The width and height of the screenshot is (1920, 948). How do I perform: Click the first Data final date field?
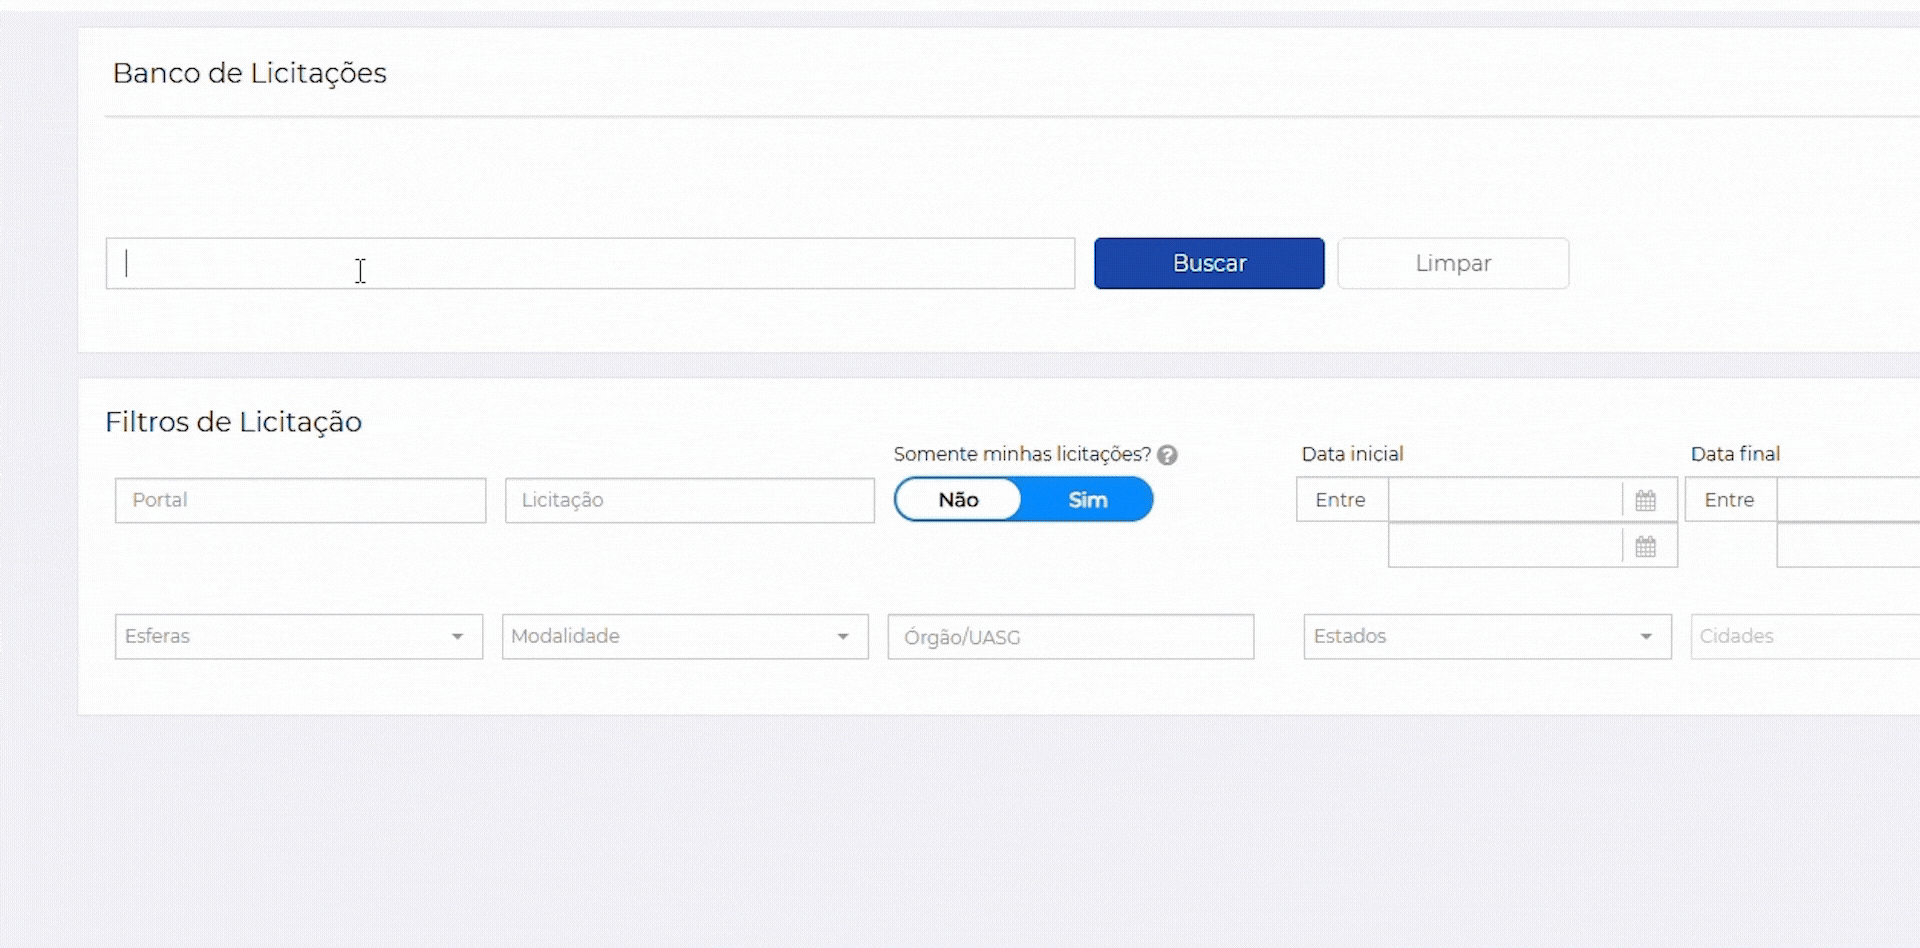point(1848,500)
